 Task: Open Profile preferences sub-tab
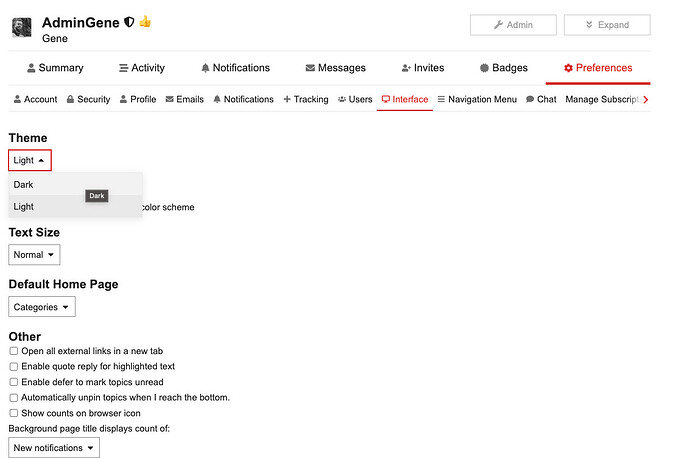[x=138, y=99]
